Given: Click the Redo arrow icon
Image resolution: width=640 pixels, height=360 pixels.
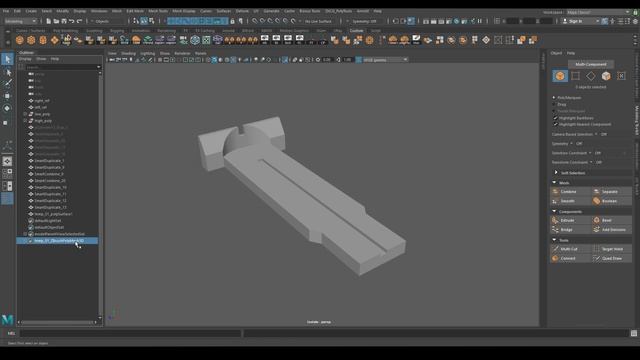Looking at the screenshot, I should click(x=80, y=21).
